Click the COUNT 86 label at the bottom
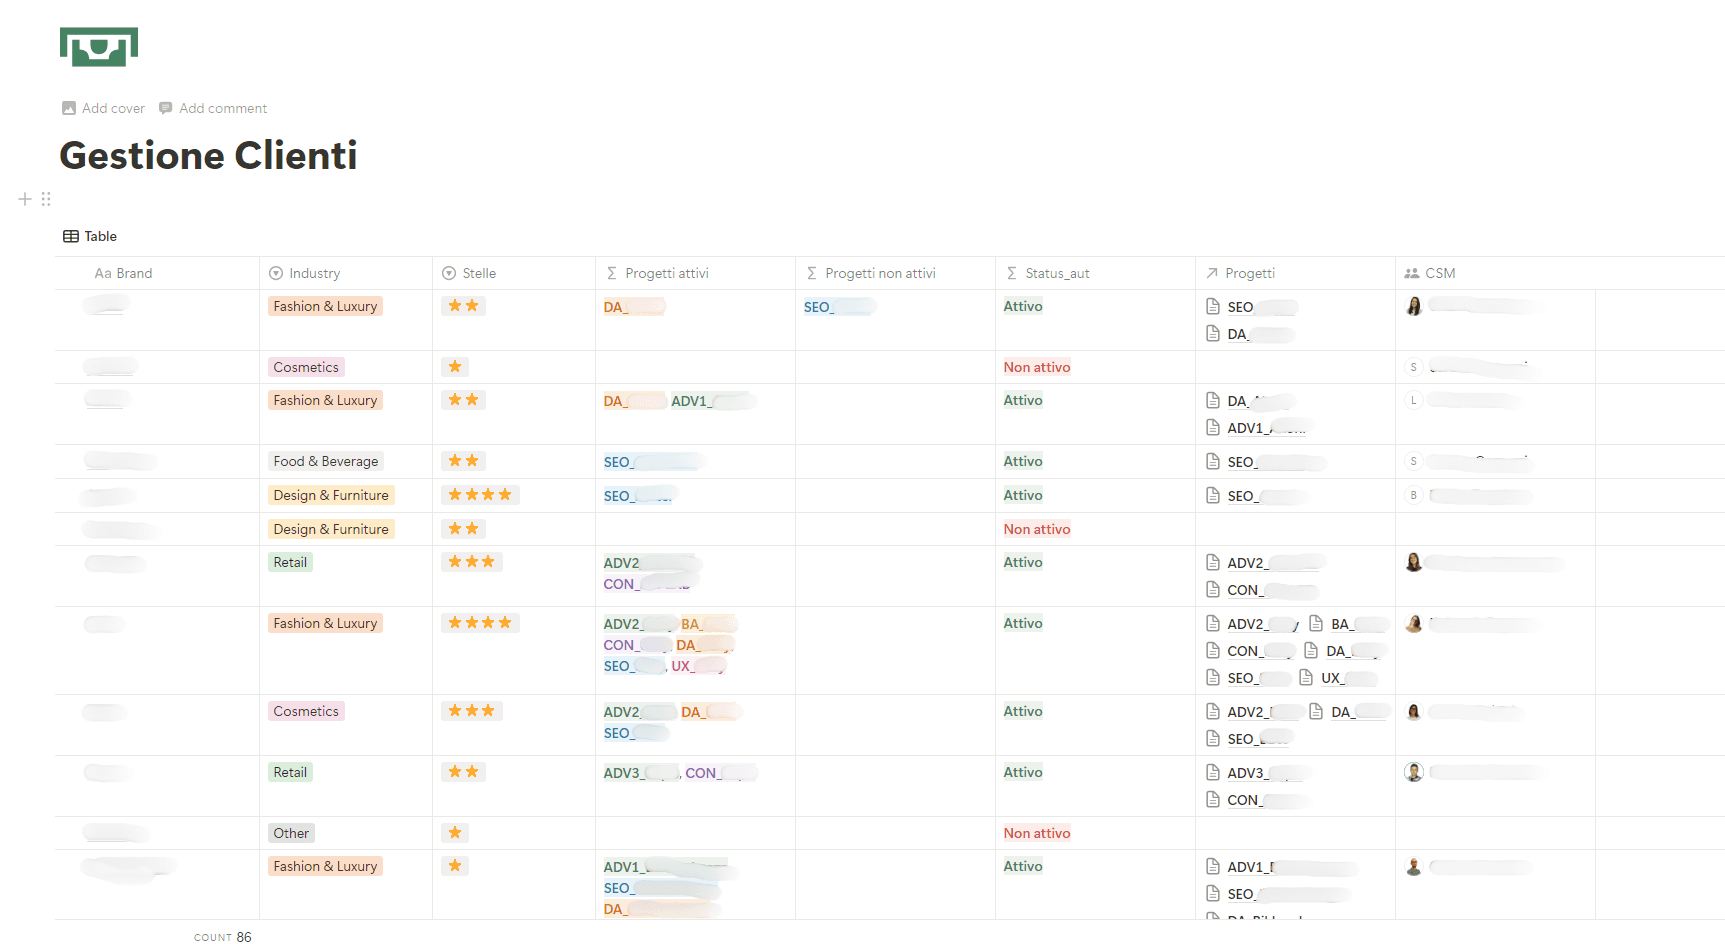The width and height of the screenshot is (1725, 944). [x=222, y=937]
